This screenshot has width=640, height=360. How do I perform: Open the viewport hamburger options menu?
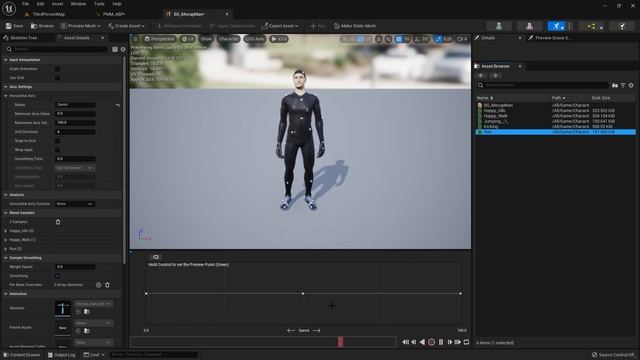pos(136,39)
